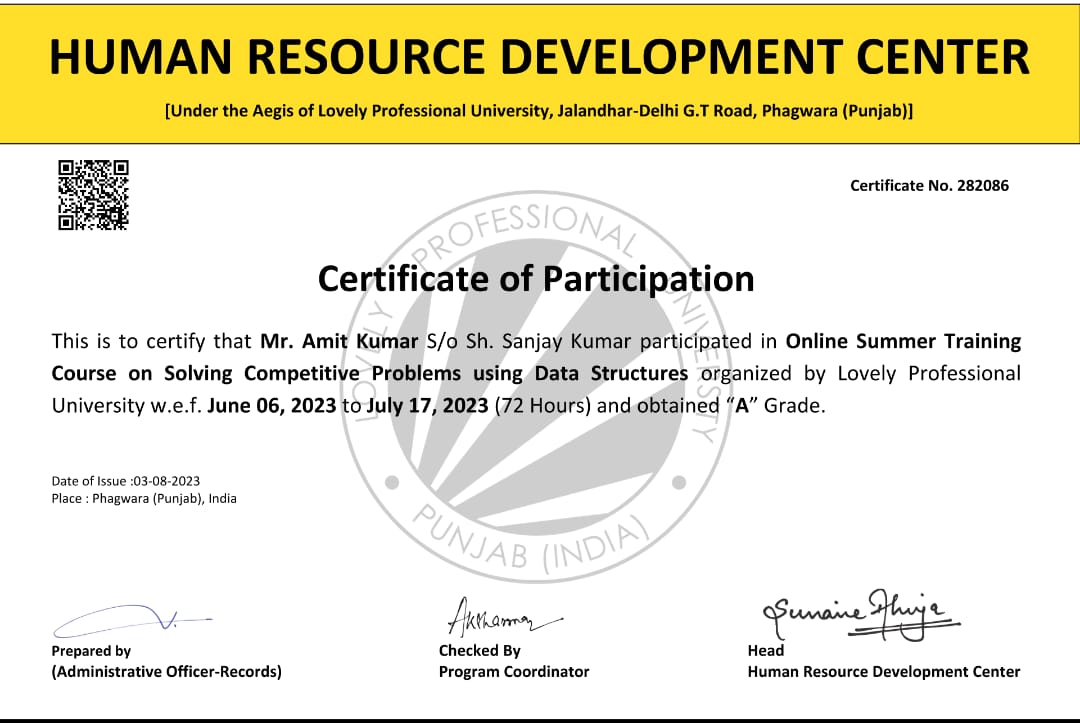Click the 'Certificate of Participation' title

tap(536, 279)
